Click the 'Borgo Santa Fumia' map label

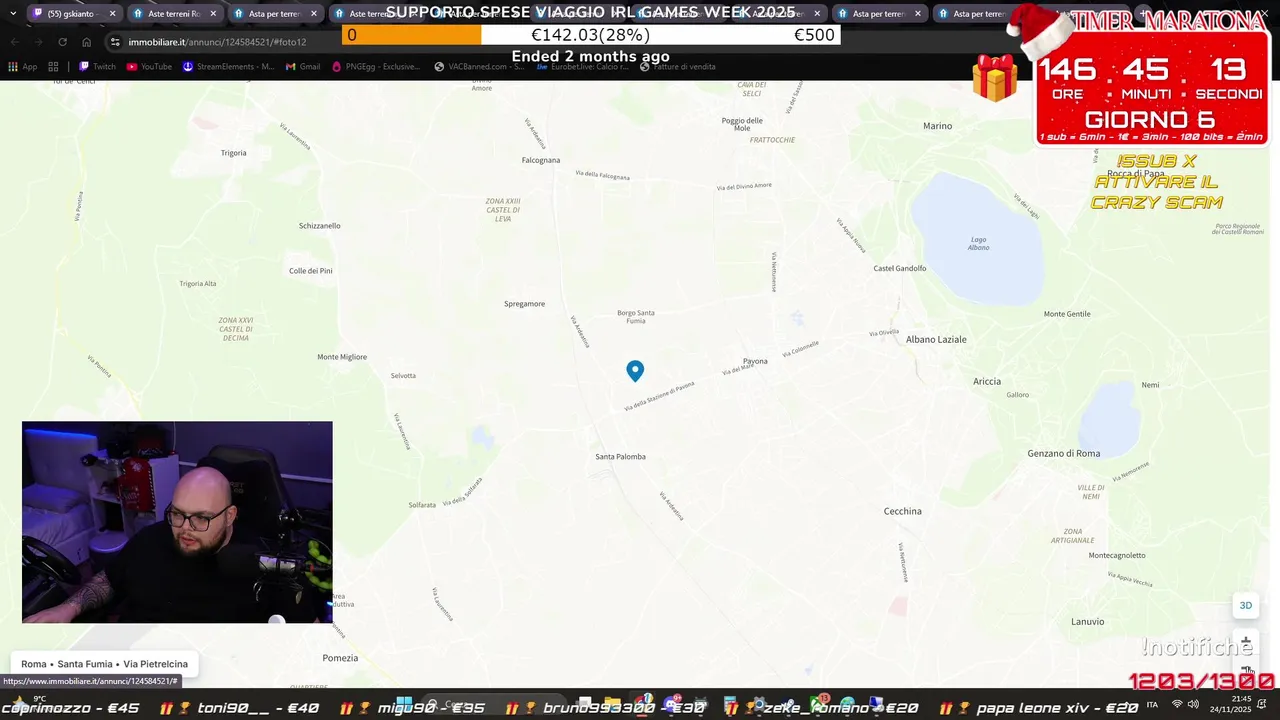[636, 317]
